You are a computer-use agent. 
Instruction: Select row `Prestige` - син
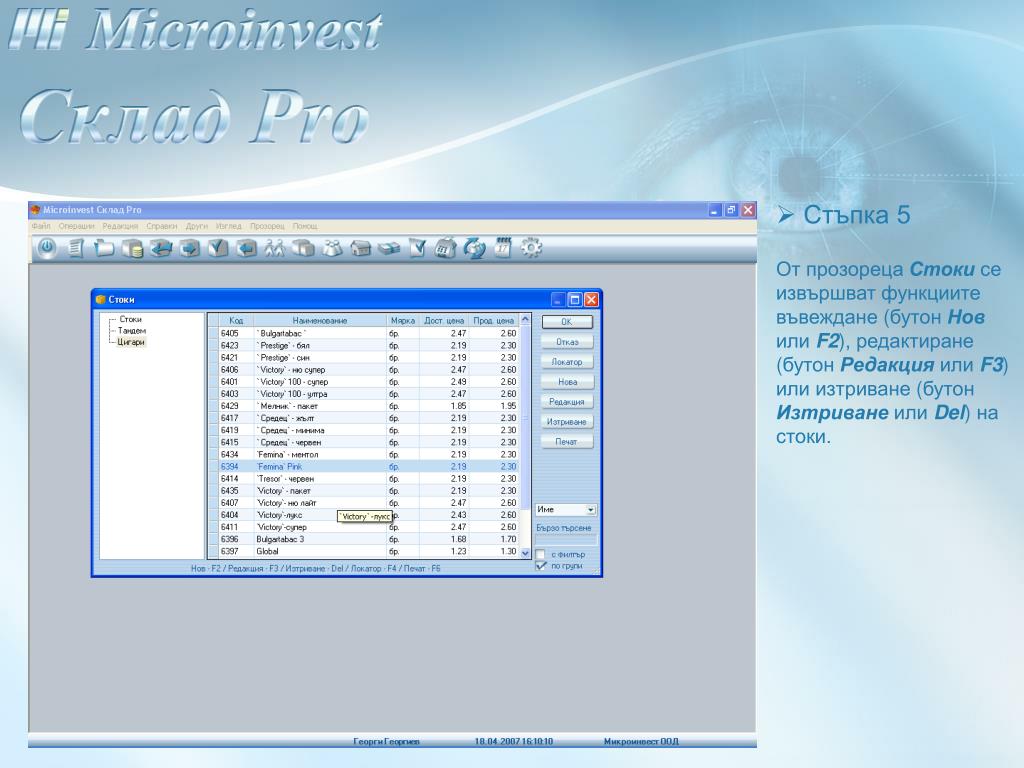[x=364, y=358]
